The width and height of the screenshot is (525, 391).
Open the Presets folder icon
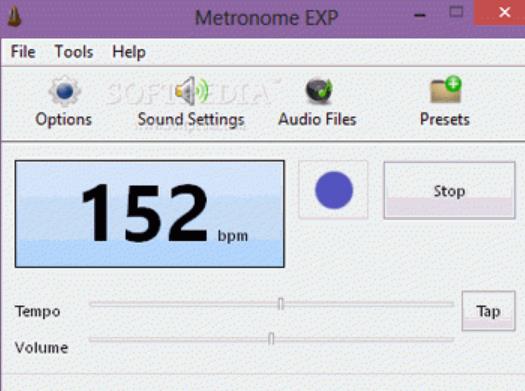pyautogui.click(x=446, y=90)
